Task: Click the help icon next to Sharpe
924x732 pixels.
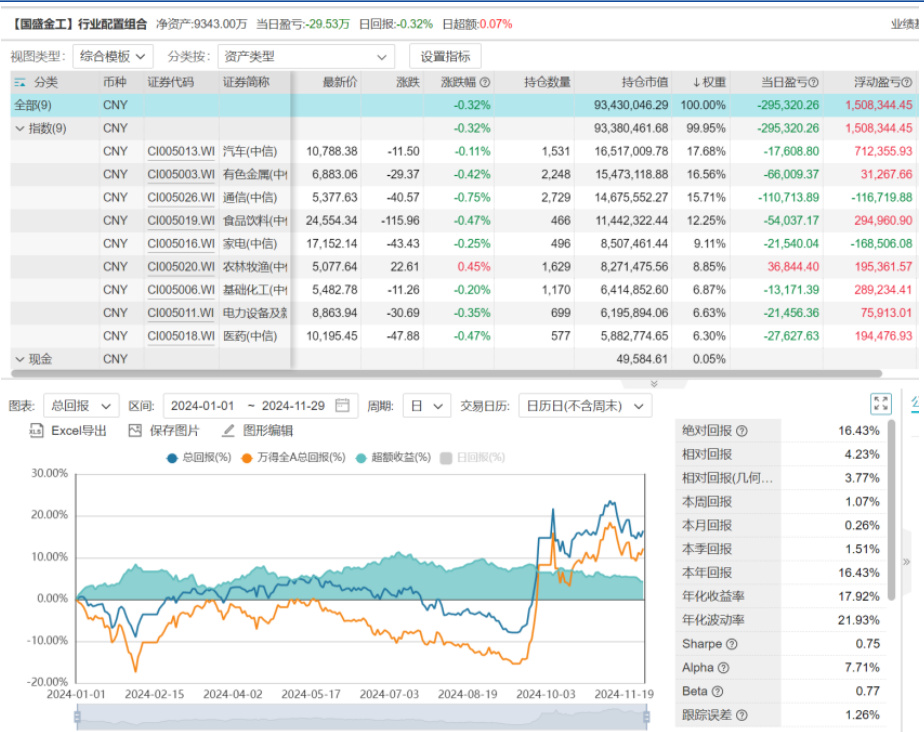Action: 731,644
